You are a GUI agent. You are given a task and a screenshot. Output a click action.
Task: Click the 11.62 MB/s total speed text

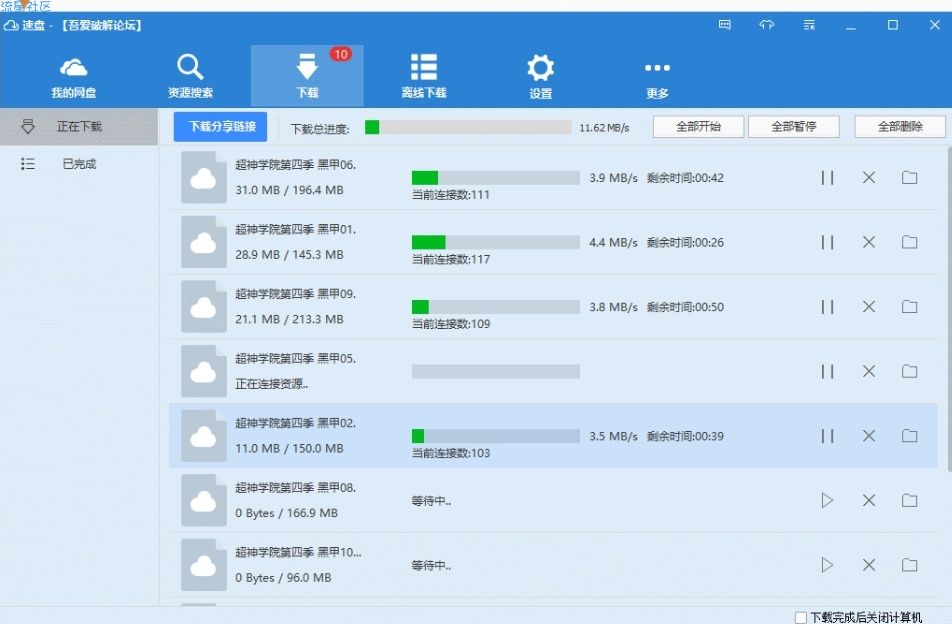[x=604, y=127]
